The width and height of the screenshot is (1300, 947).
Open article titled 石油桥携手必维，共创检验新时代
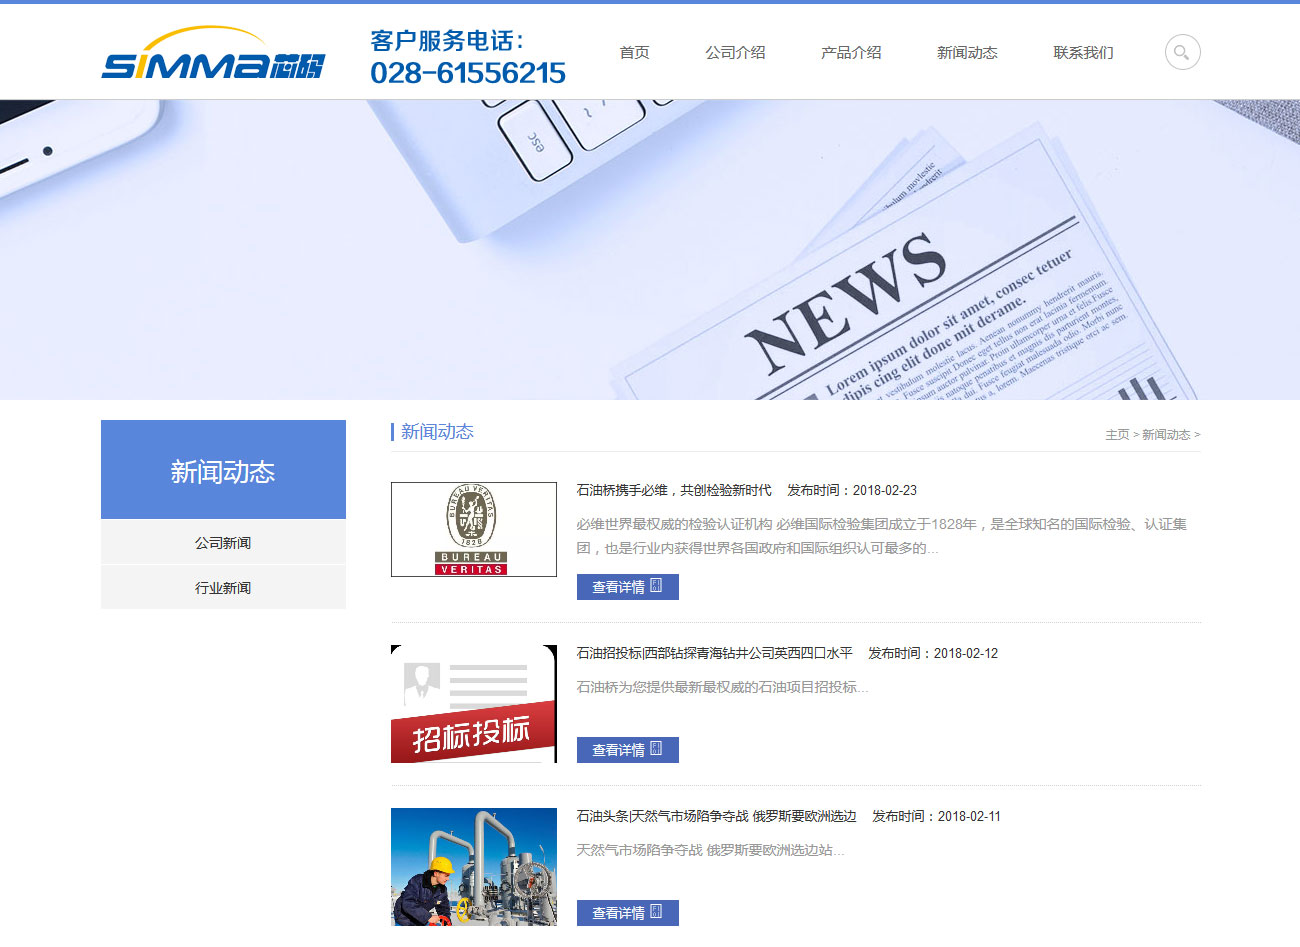pos(674,490)
